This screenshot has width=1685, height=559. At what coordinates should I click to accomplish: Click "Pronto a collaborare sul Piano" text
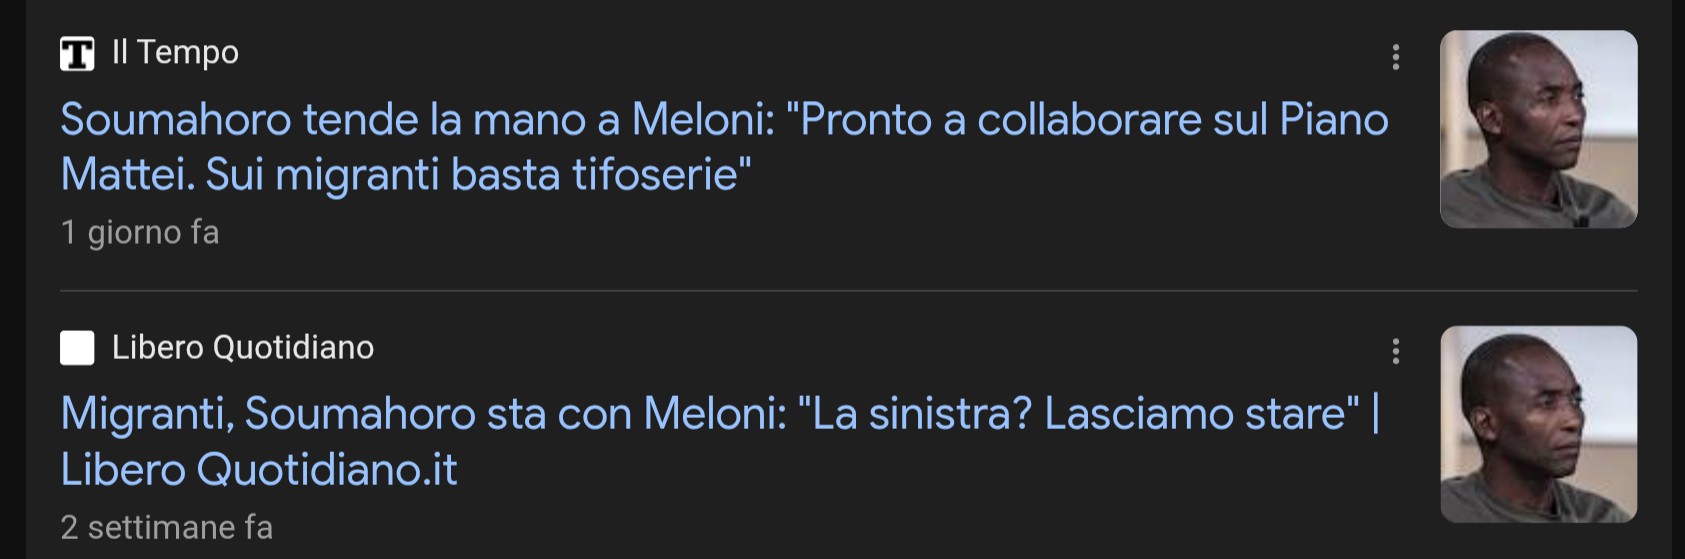coord(1095,120)
